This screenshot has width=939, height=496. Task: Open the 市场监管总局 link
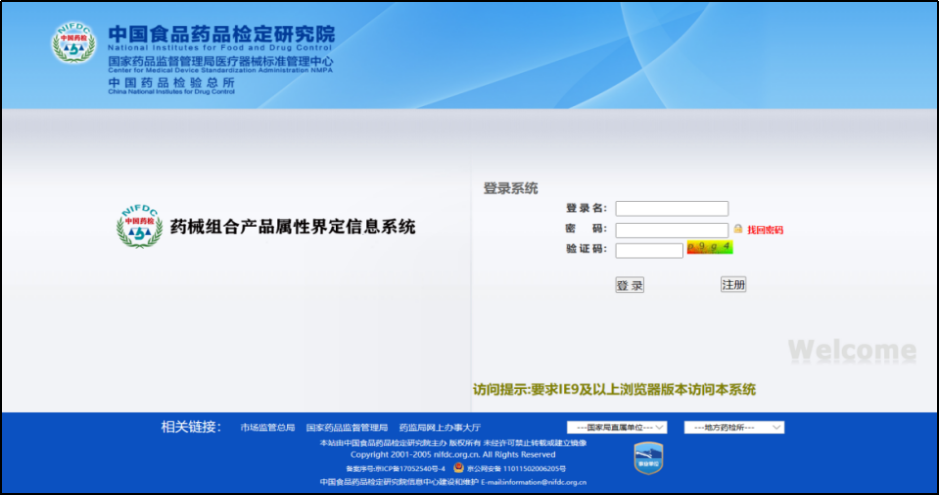[x=268, y=428]
